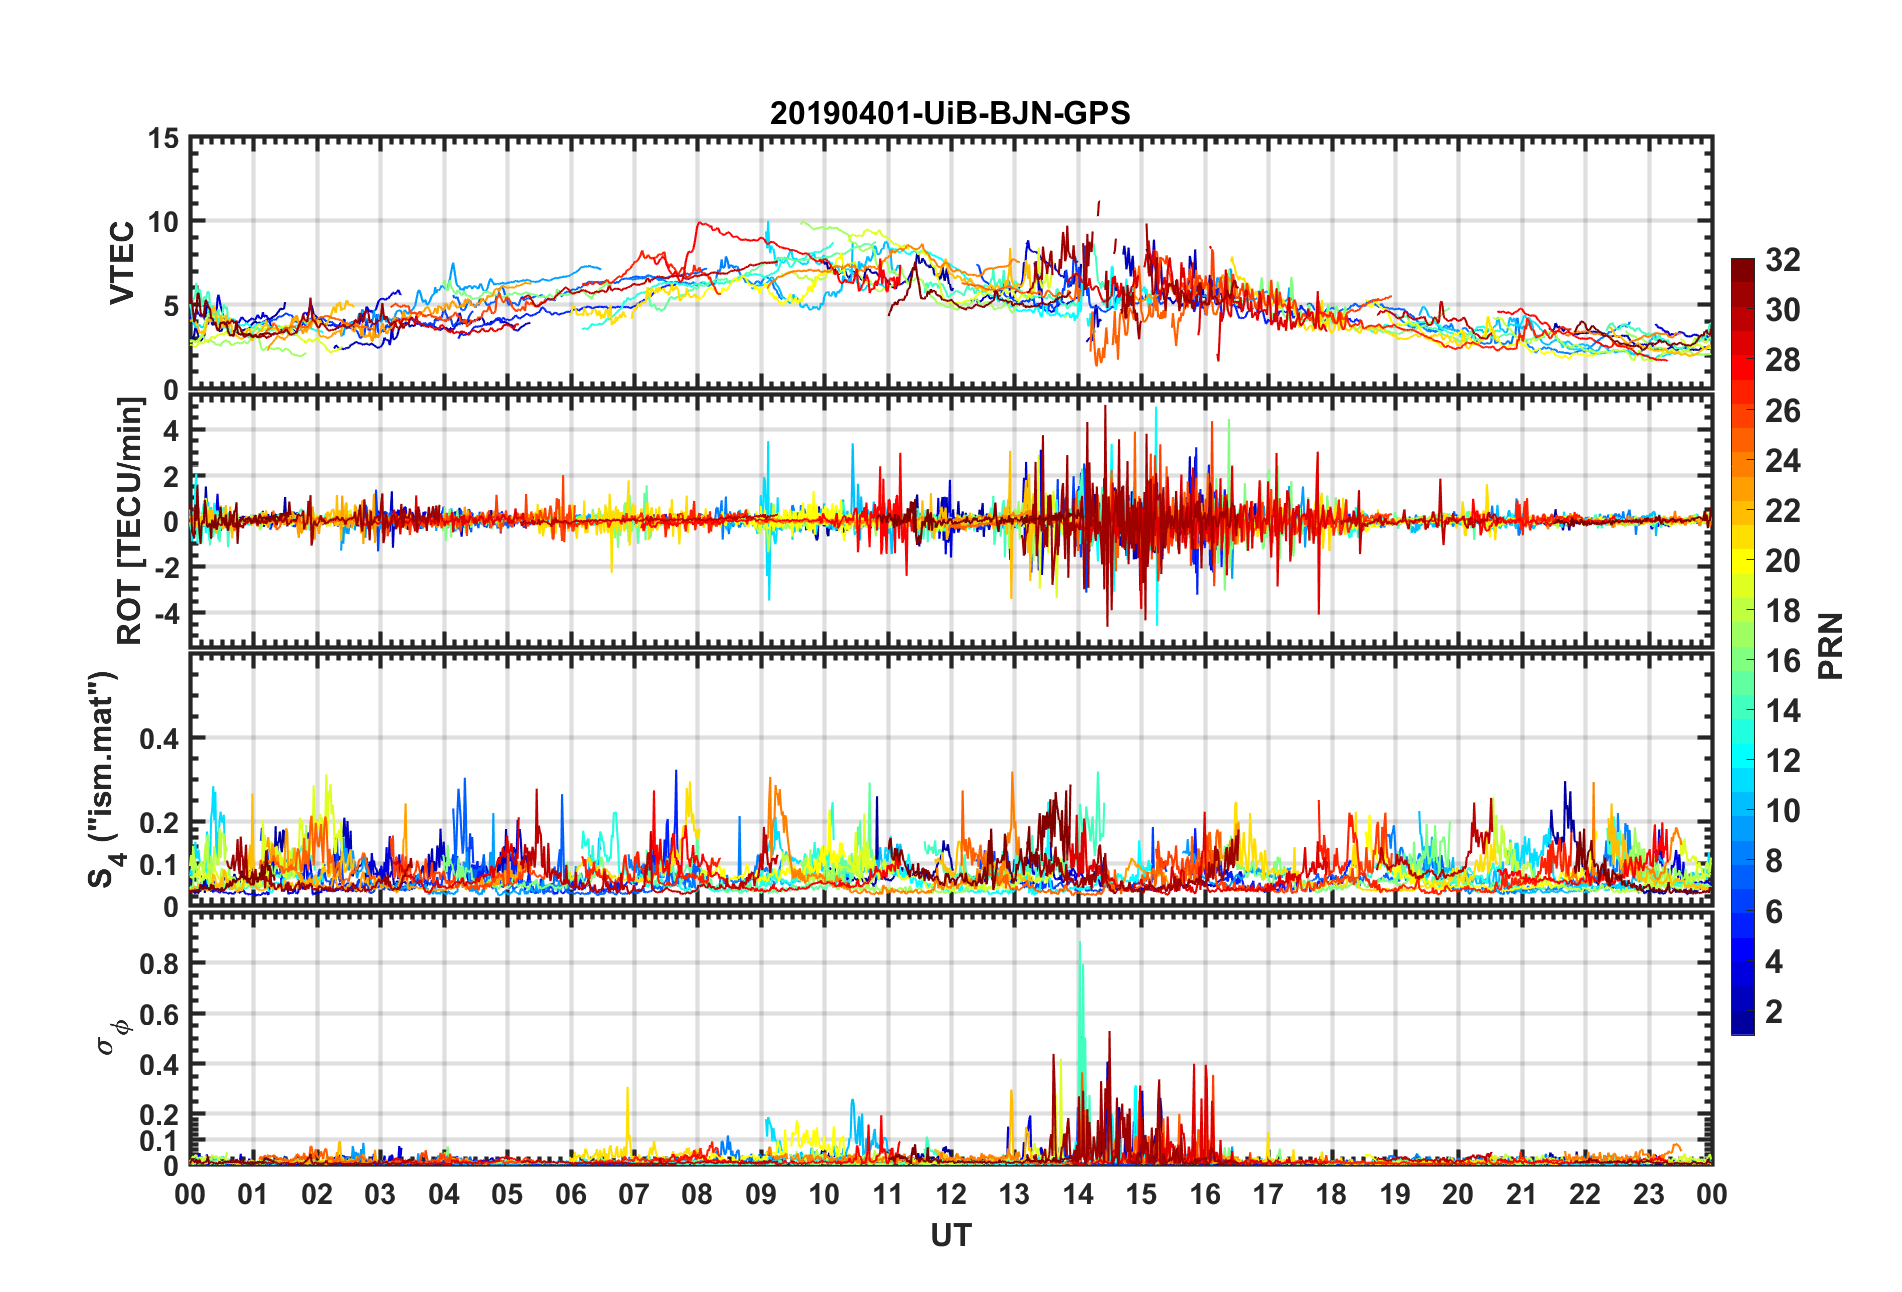Click colorbar tick label 24
Viewport: 1902px width, 1292px height.
tap(1783, 460)
